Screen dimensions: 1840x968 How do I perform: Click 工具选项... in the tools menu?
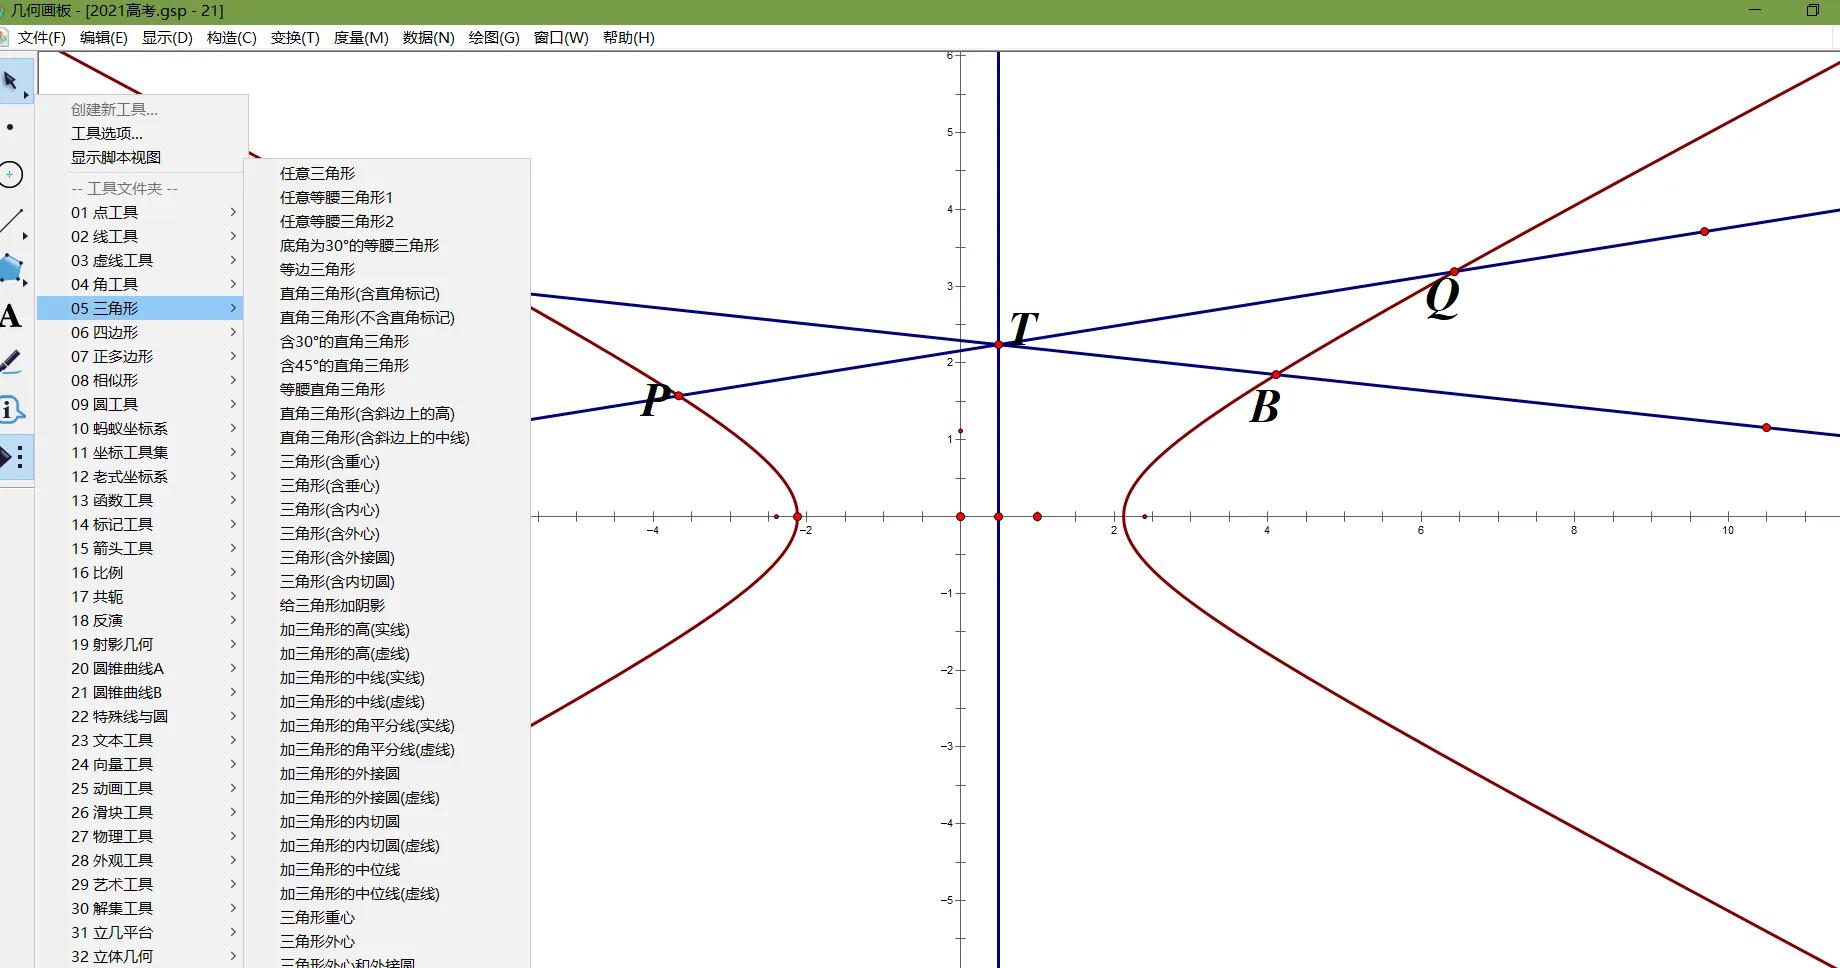107,133
